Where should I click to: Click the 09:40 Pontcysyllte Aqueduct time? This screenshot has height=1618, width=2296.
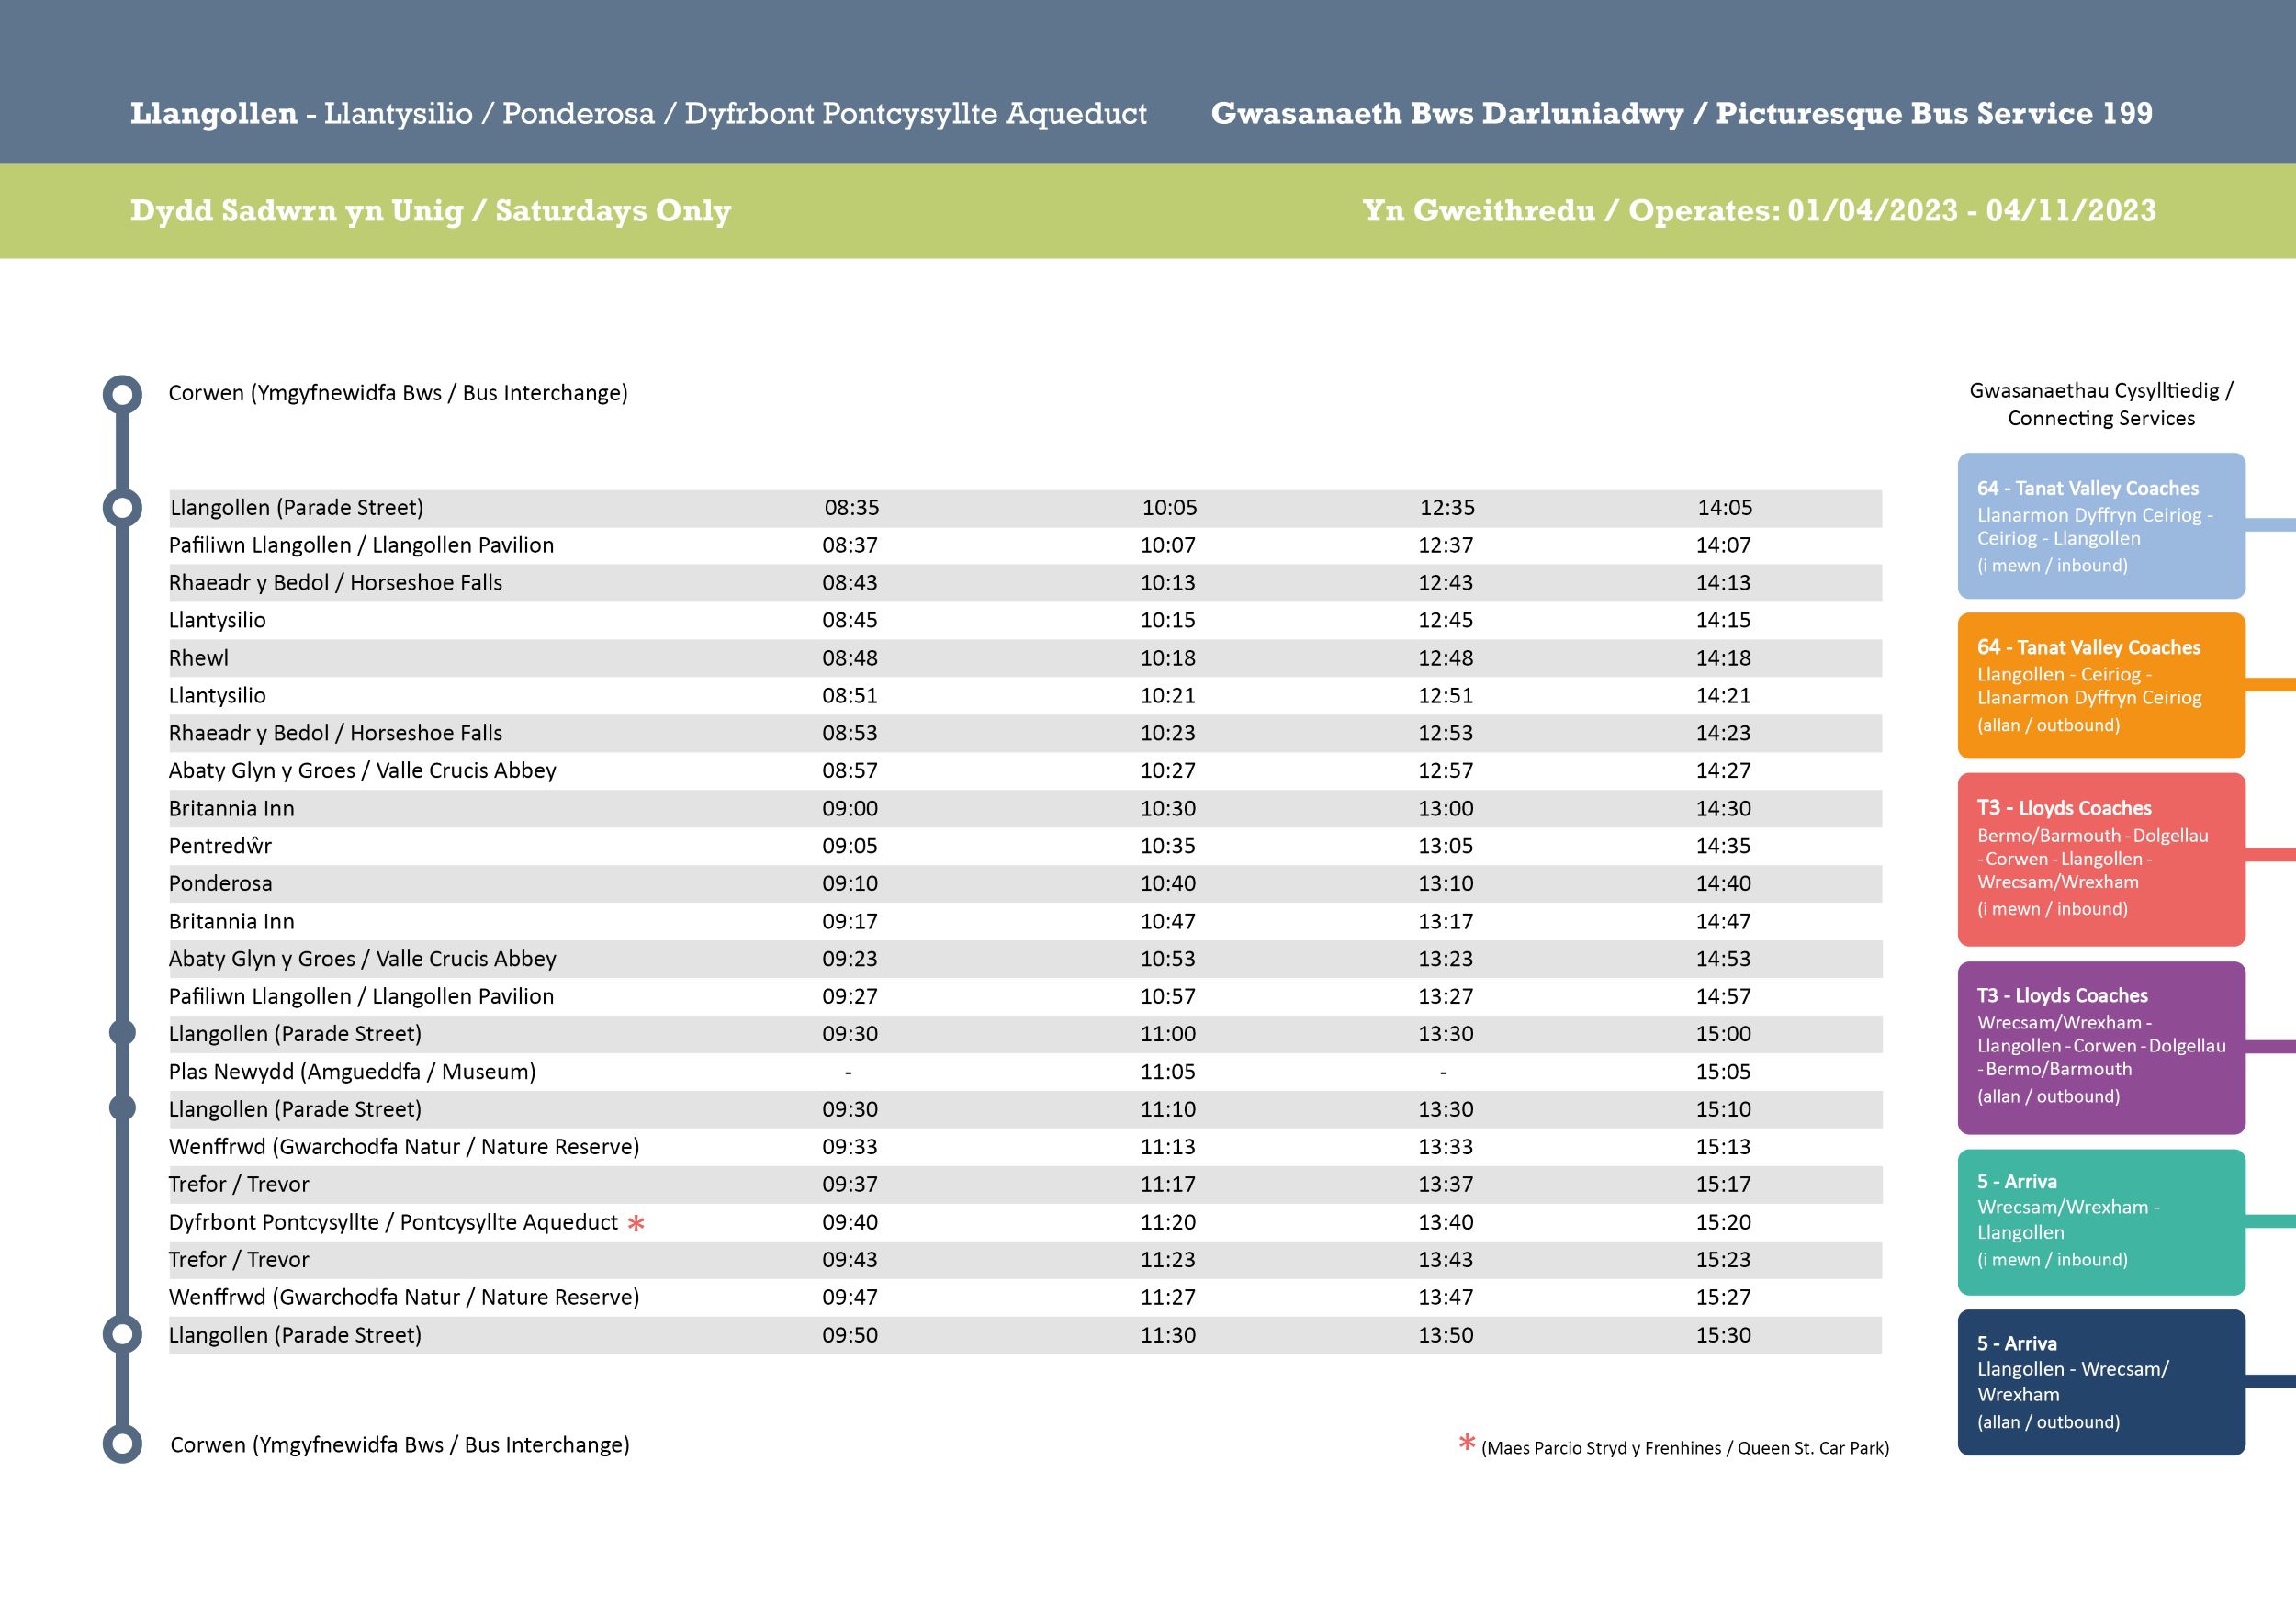point(850,1222)
